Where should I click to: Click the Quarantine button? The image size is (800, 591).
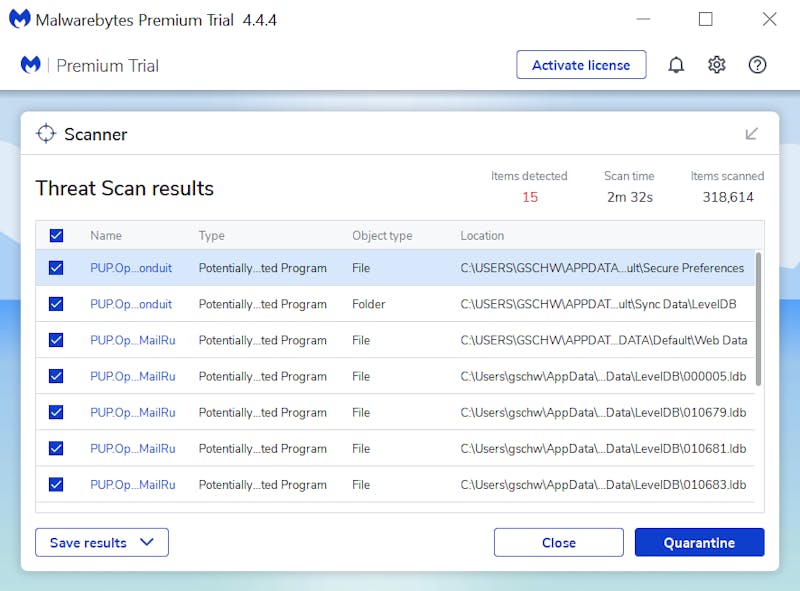pyautogui.click(x=699, y=543)
